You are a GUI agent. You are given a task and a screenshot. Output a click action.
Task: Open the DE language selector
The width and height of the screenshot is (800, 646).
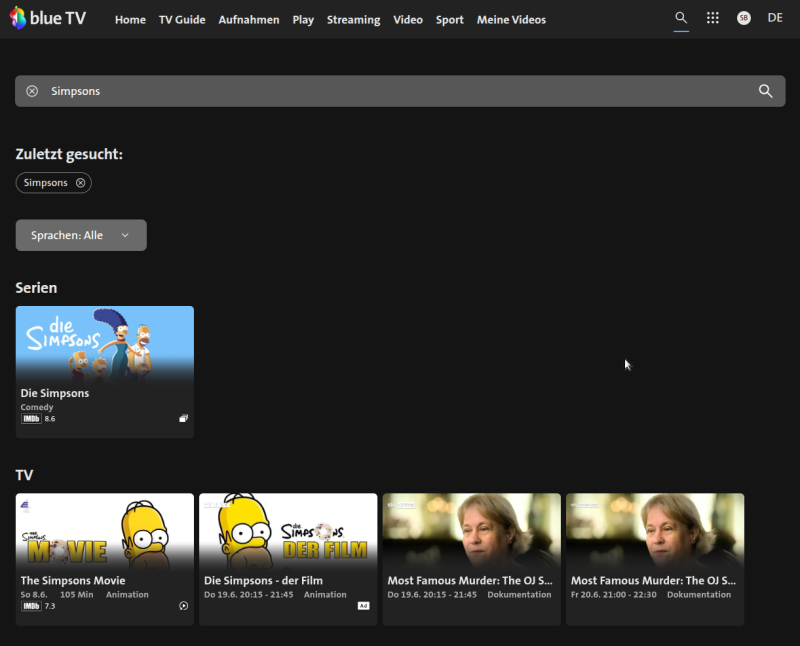775,18
